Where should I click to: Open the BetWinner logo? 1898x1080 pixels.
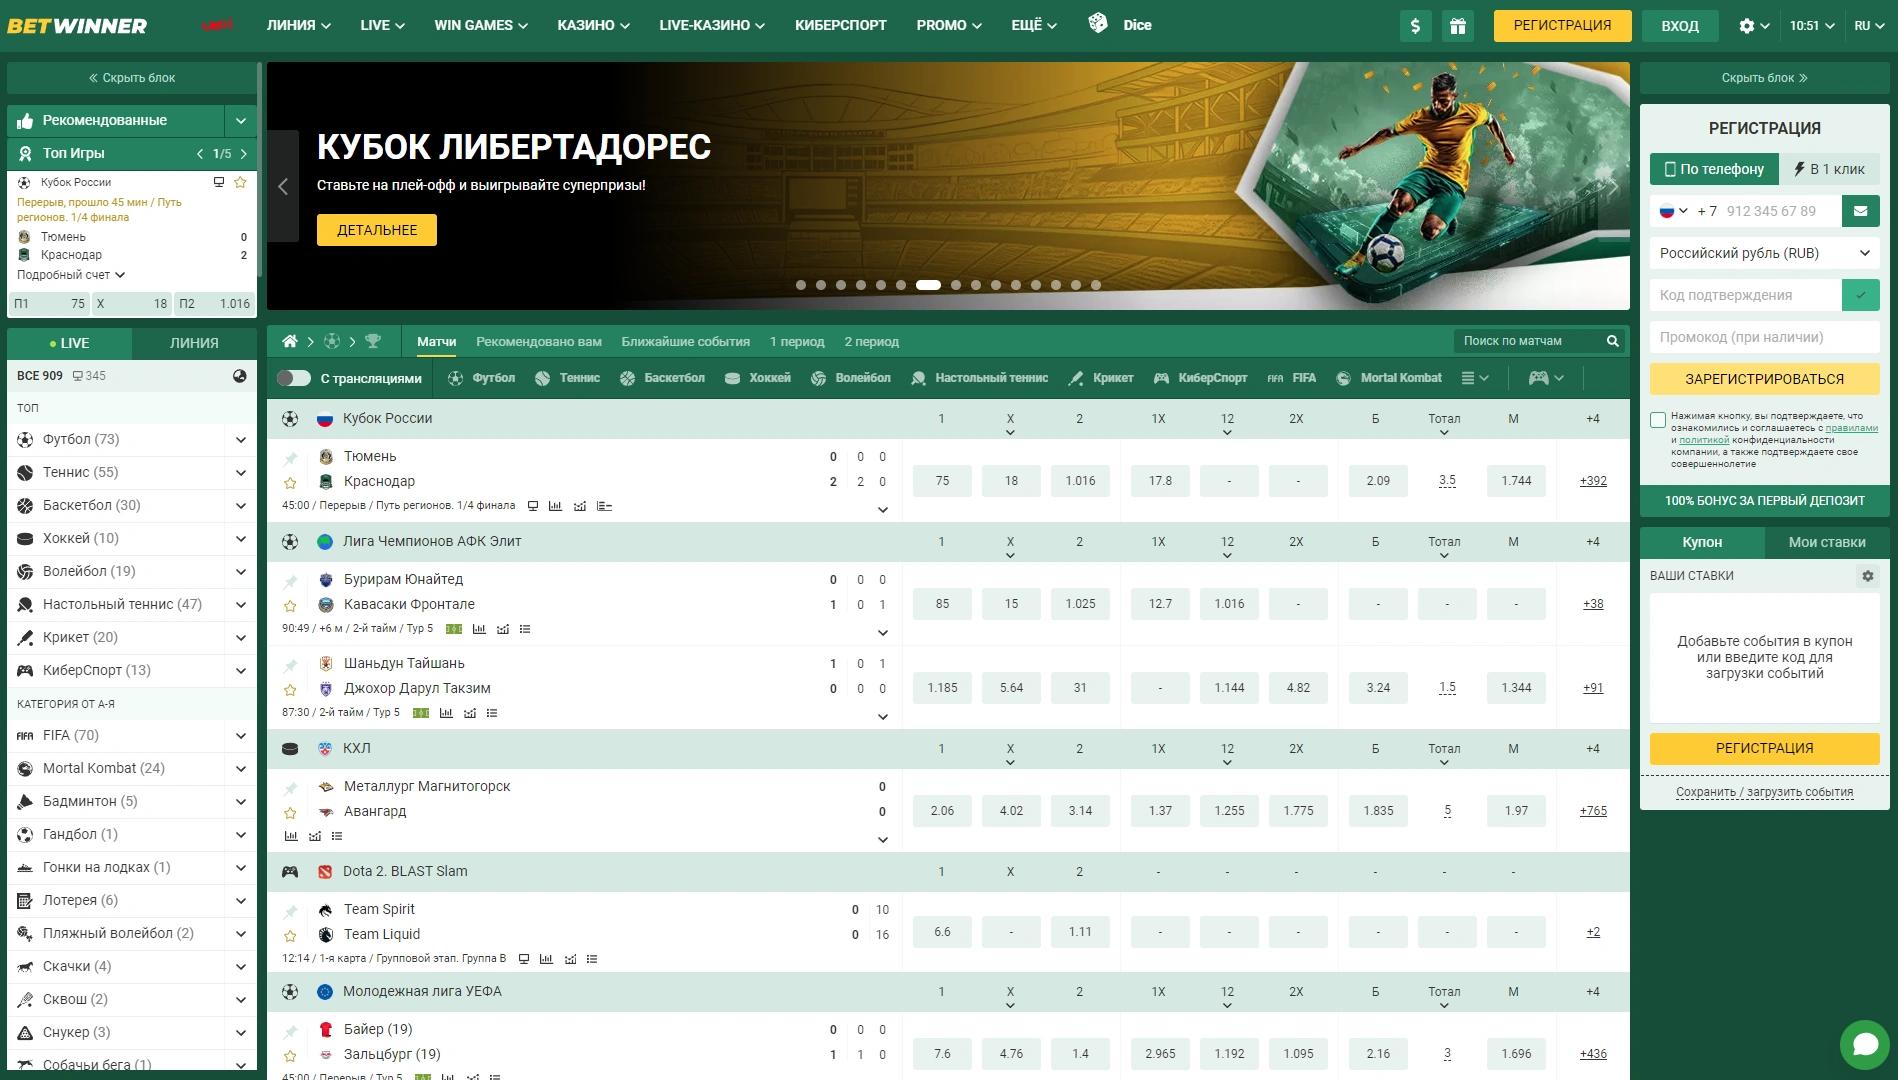(x=77, y=26)
